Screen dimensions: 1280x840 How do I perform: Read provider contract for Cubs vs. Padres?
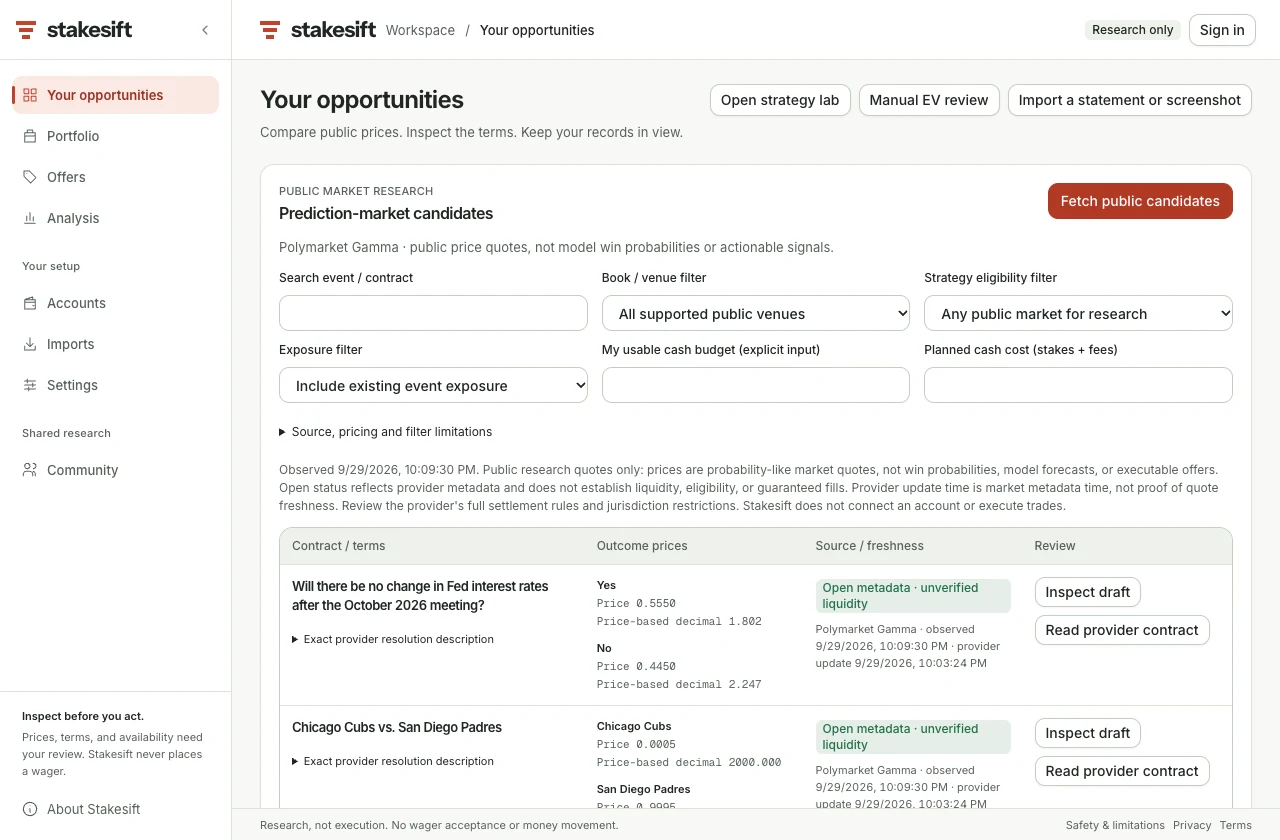pos(1122,771)
